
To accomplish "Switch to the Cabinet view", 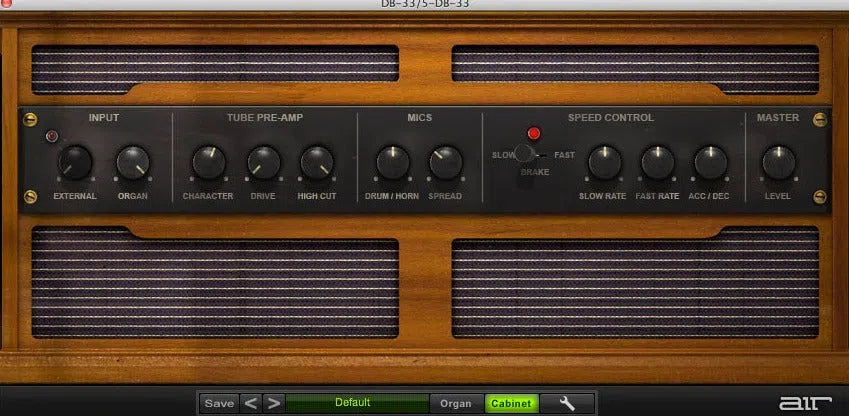I will (x=511, y=403).
